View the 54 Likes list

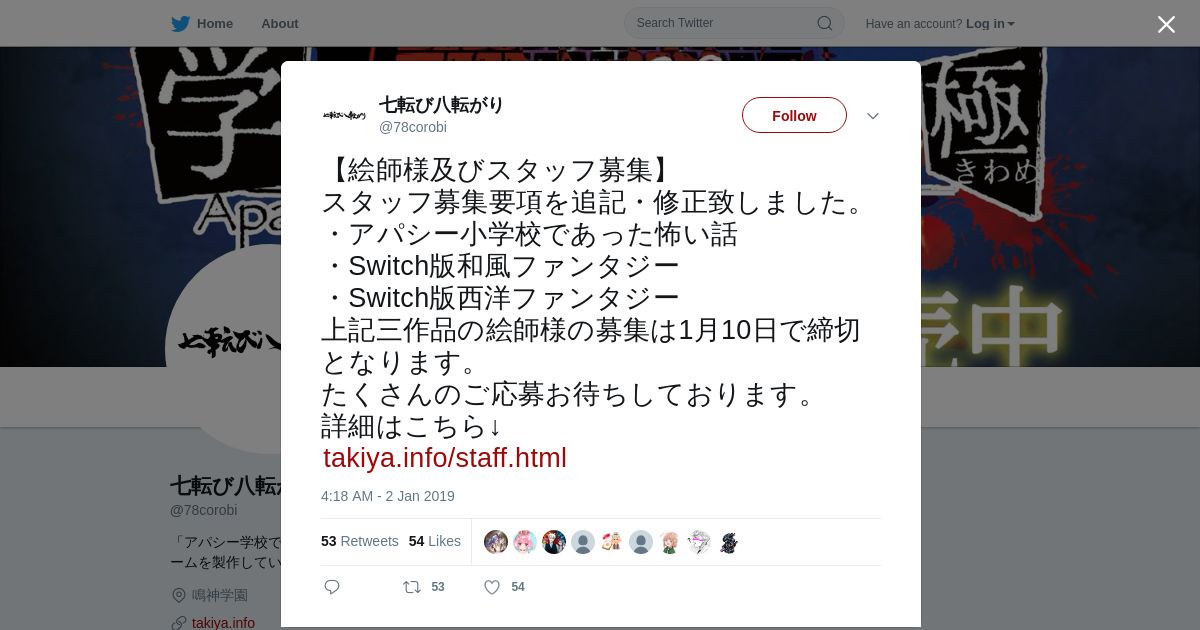(435, 541)
